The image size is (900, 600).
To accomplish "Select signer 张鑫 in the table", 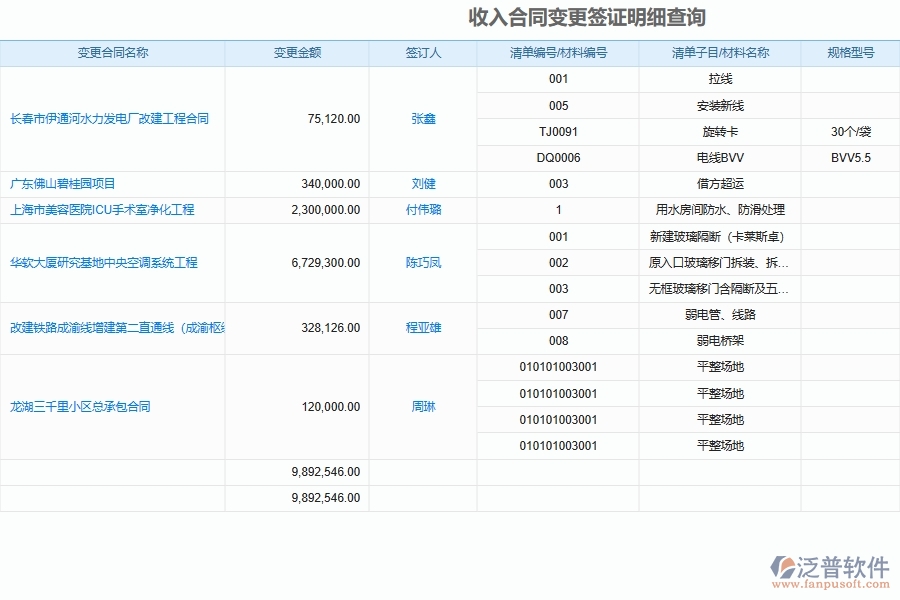I will (x=423, y=118).
